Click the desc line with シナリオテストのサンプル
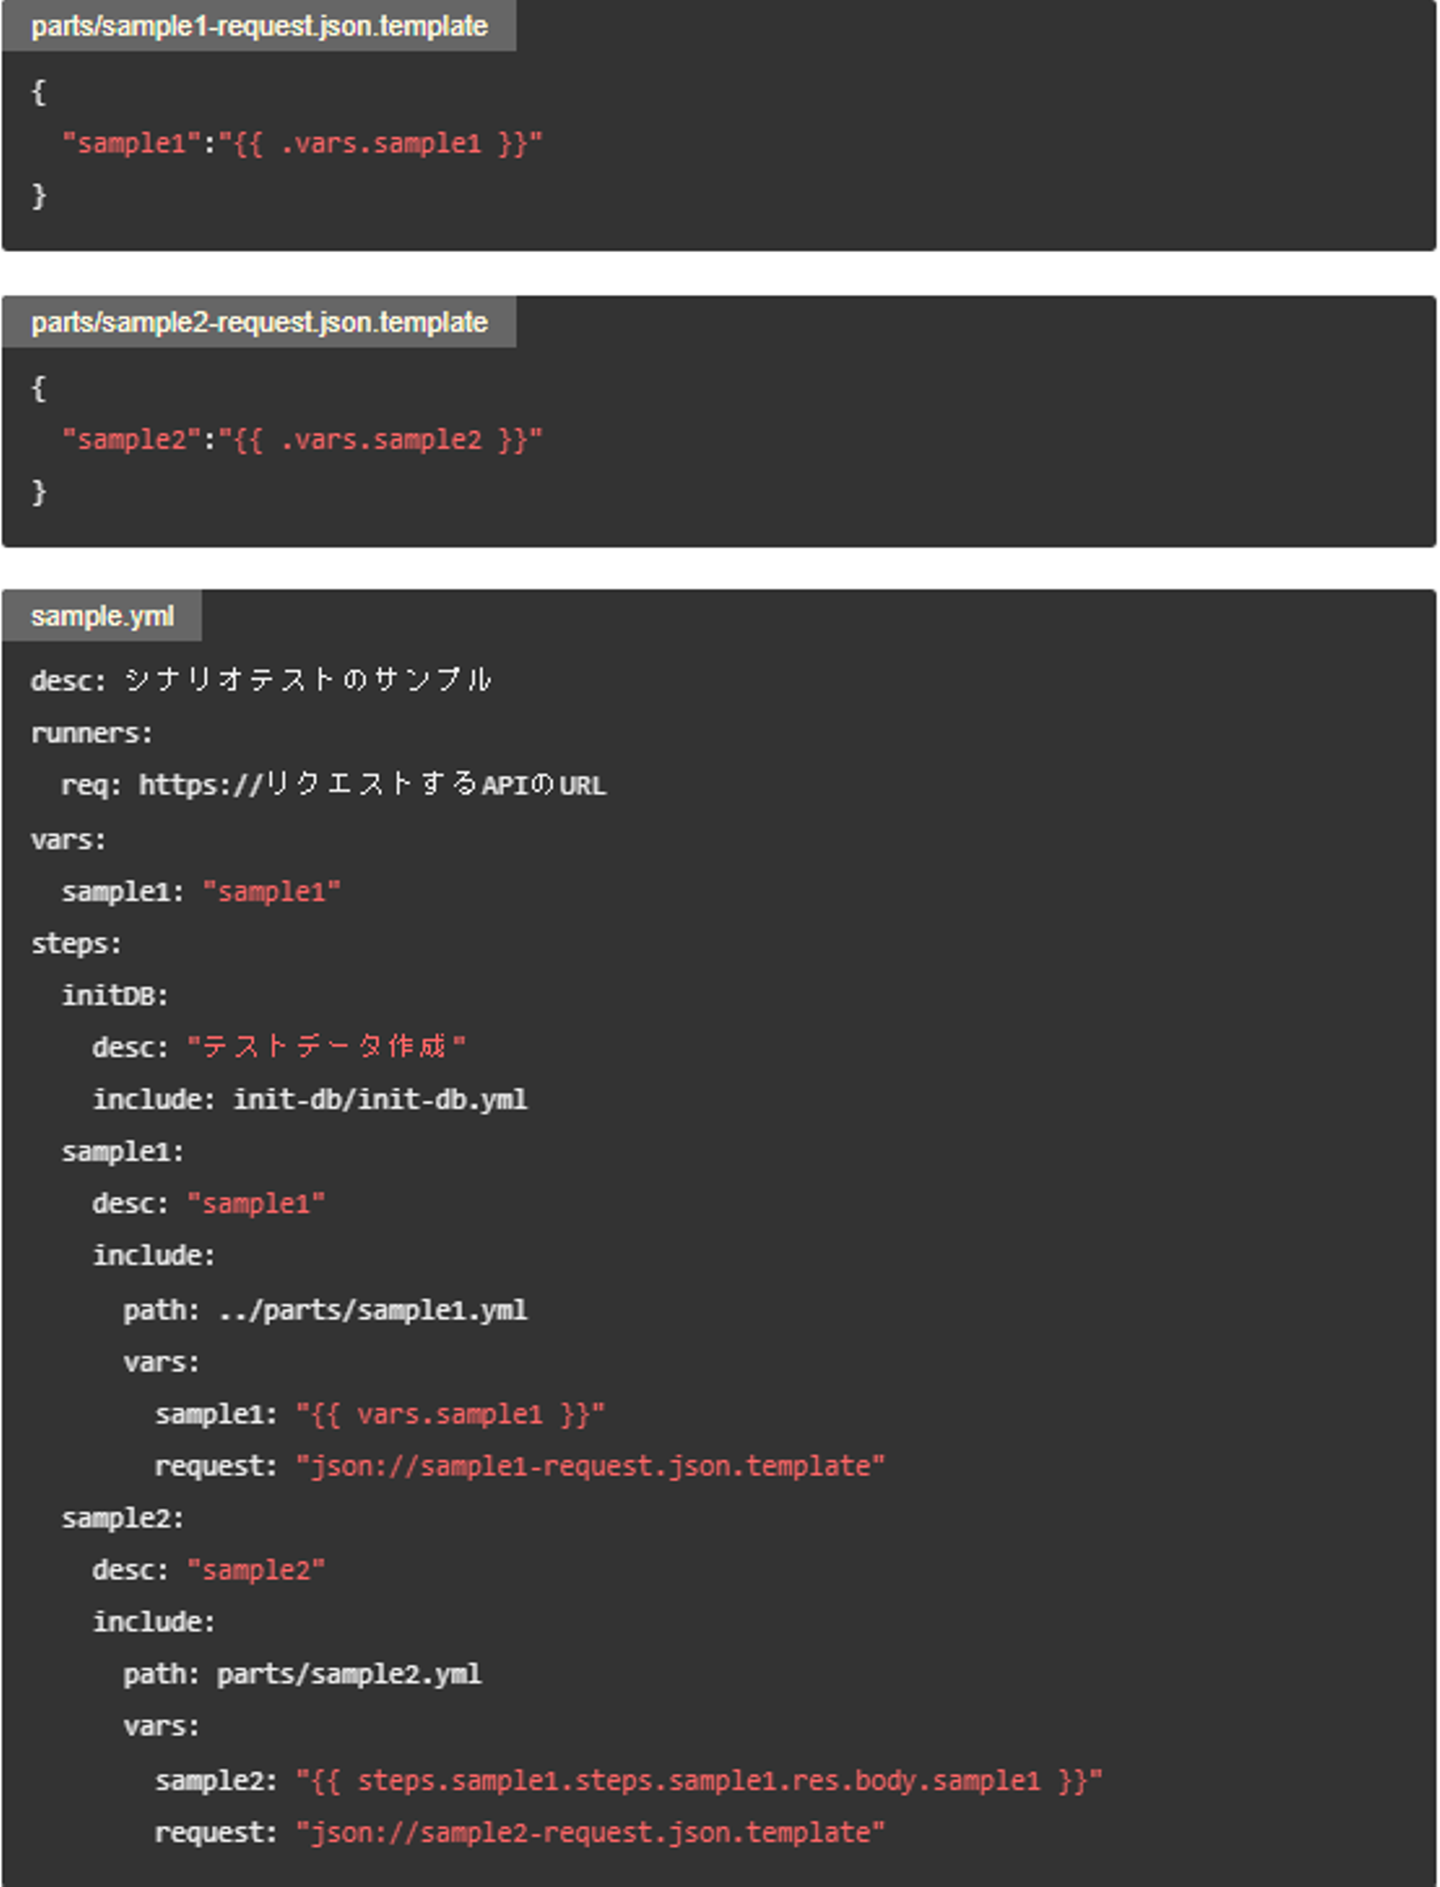The height and width of the screenshot is (1887, 1440). click(261, 681)
